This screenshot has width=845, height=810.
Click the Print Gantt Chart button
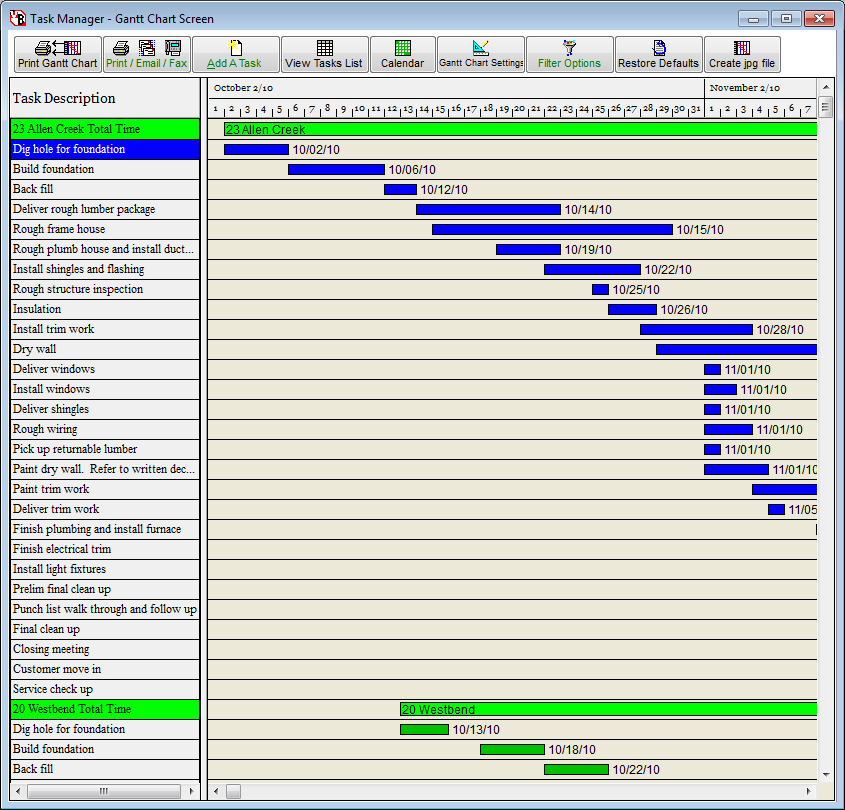click(57, 55)
